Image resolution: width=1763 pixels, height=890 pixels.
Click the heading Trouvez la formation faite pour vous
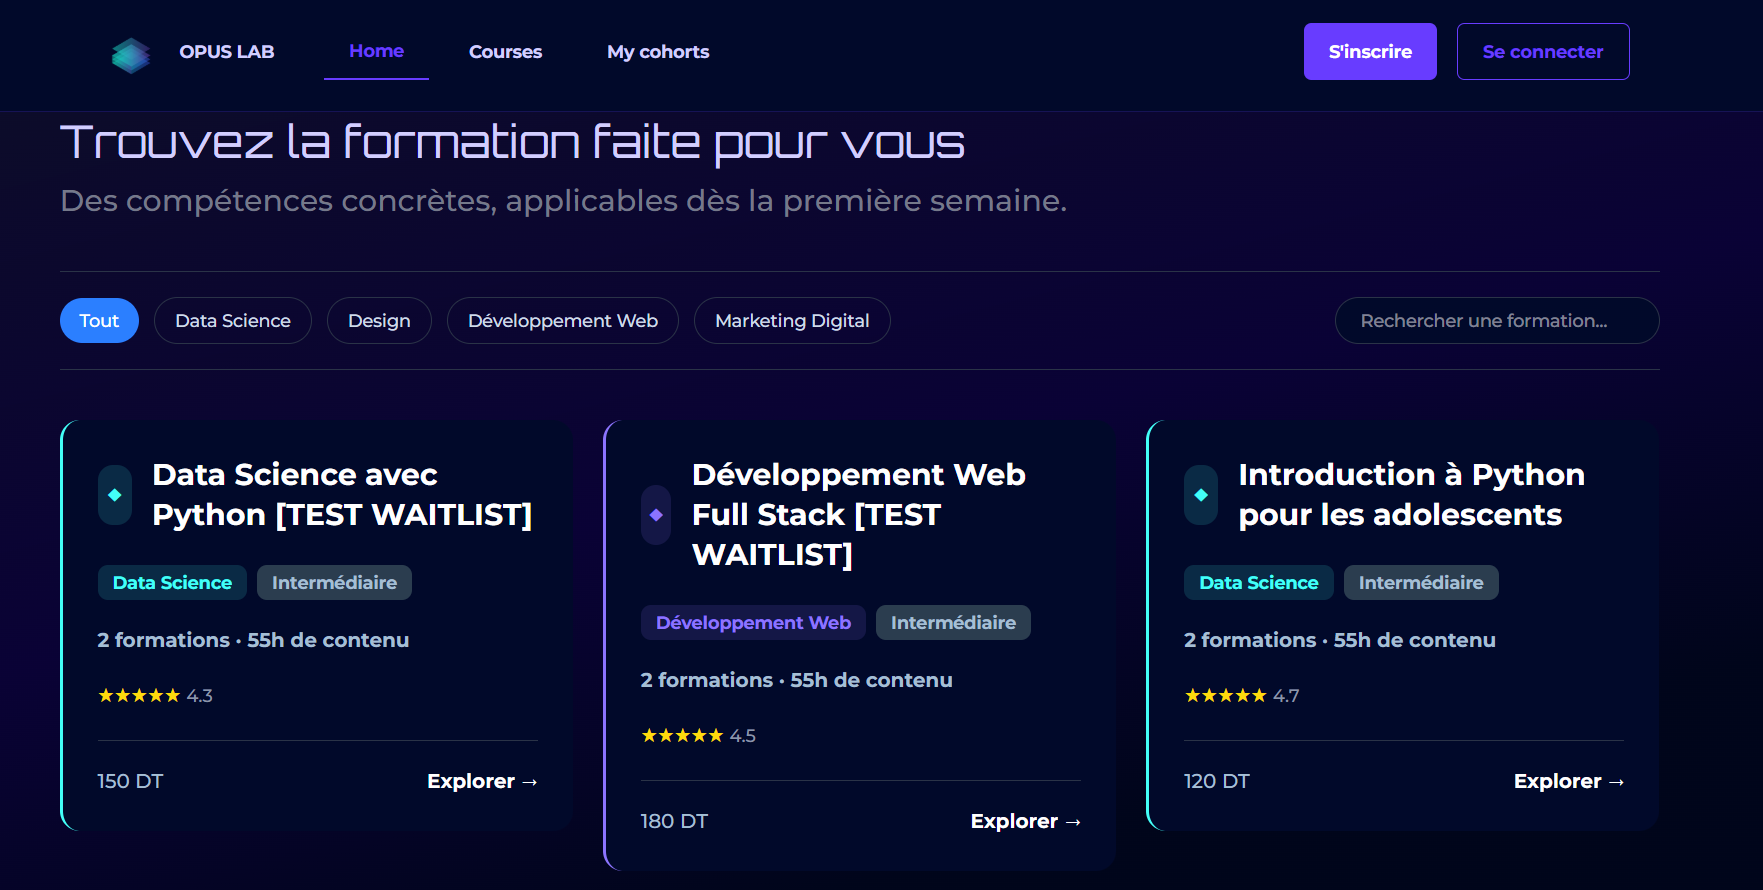(512, 142)
